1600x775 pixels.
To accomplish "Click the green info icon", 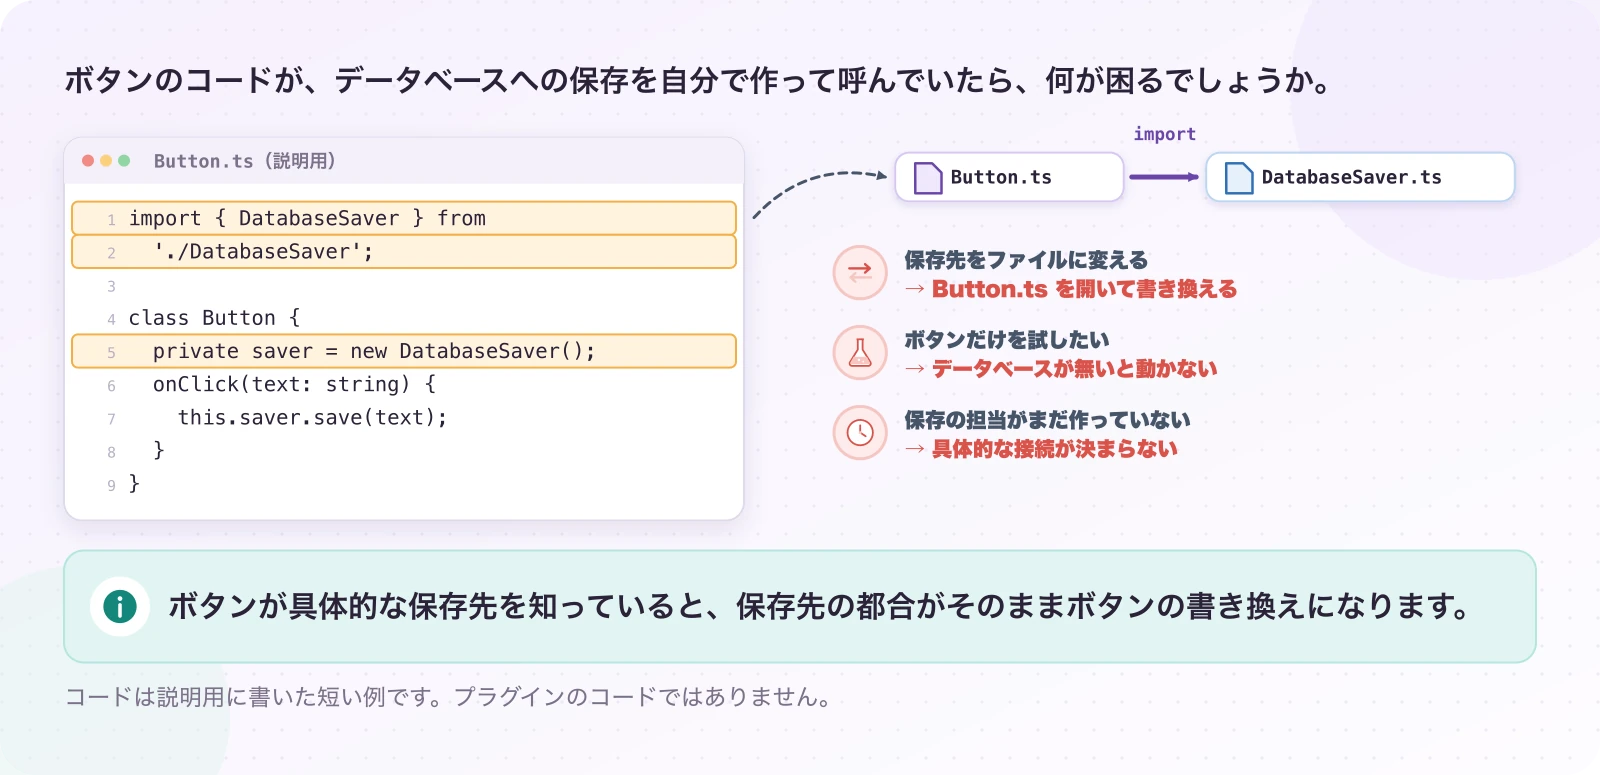I will point(120,606).
